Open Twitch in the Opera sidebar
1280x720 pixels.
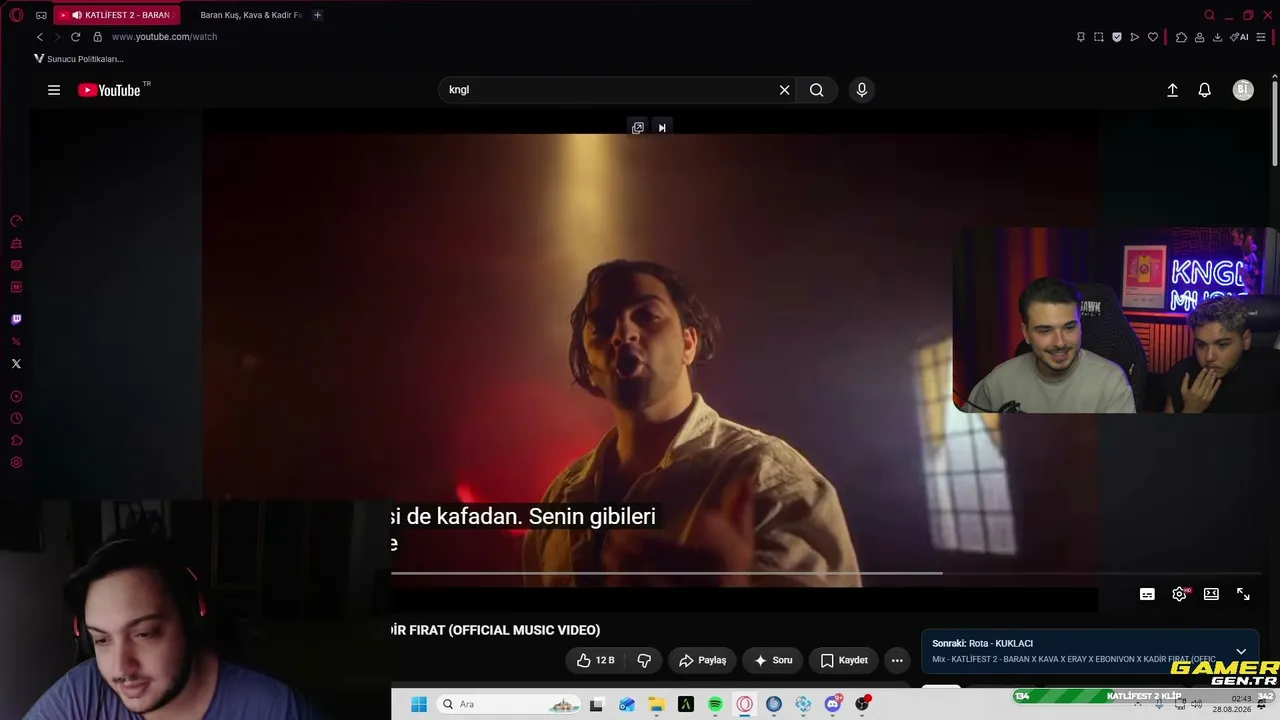pos(16,320)
